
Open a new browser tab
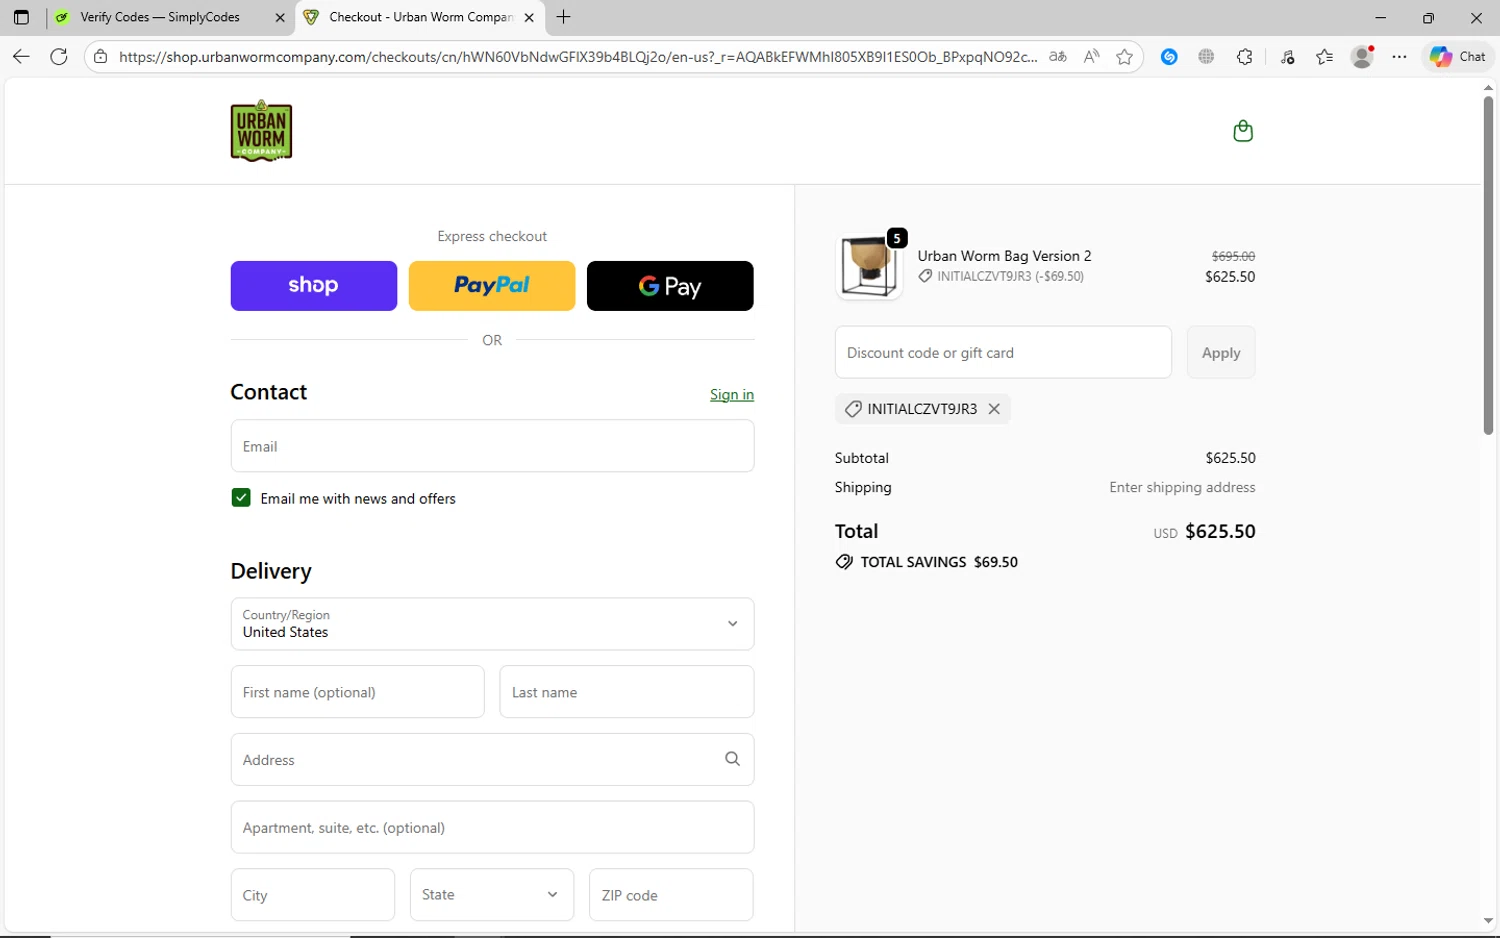[564, 17]
